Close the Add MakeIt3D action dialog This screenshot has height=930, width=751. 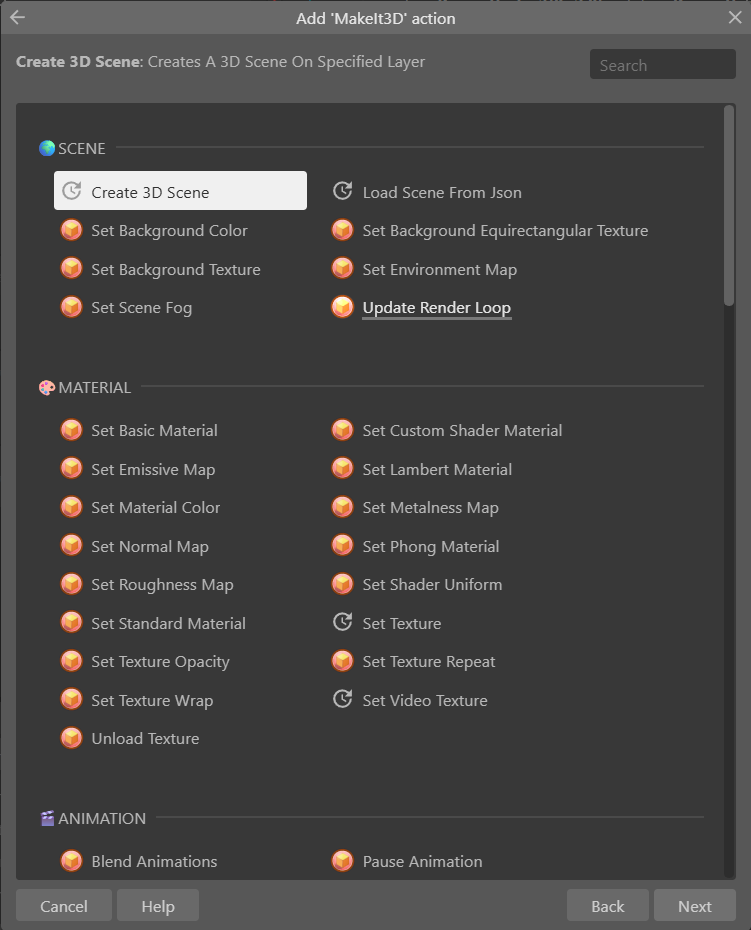(735, 17)
